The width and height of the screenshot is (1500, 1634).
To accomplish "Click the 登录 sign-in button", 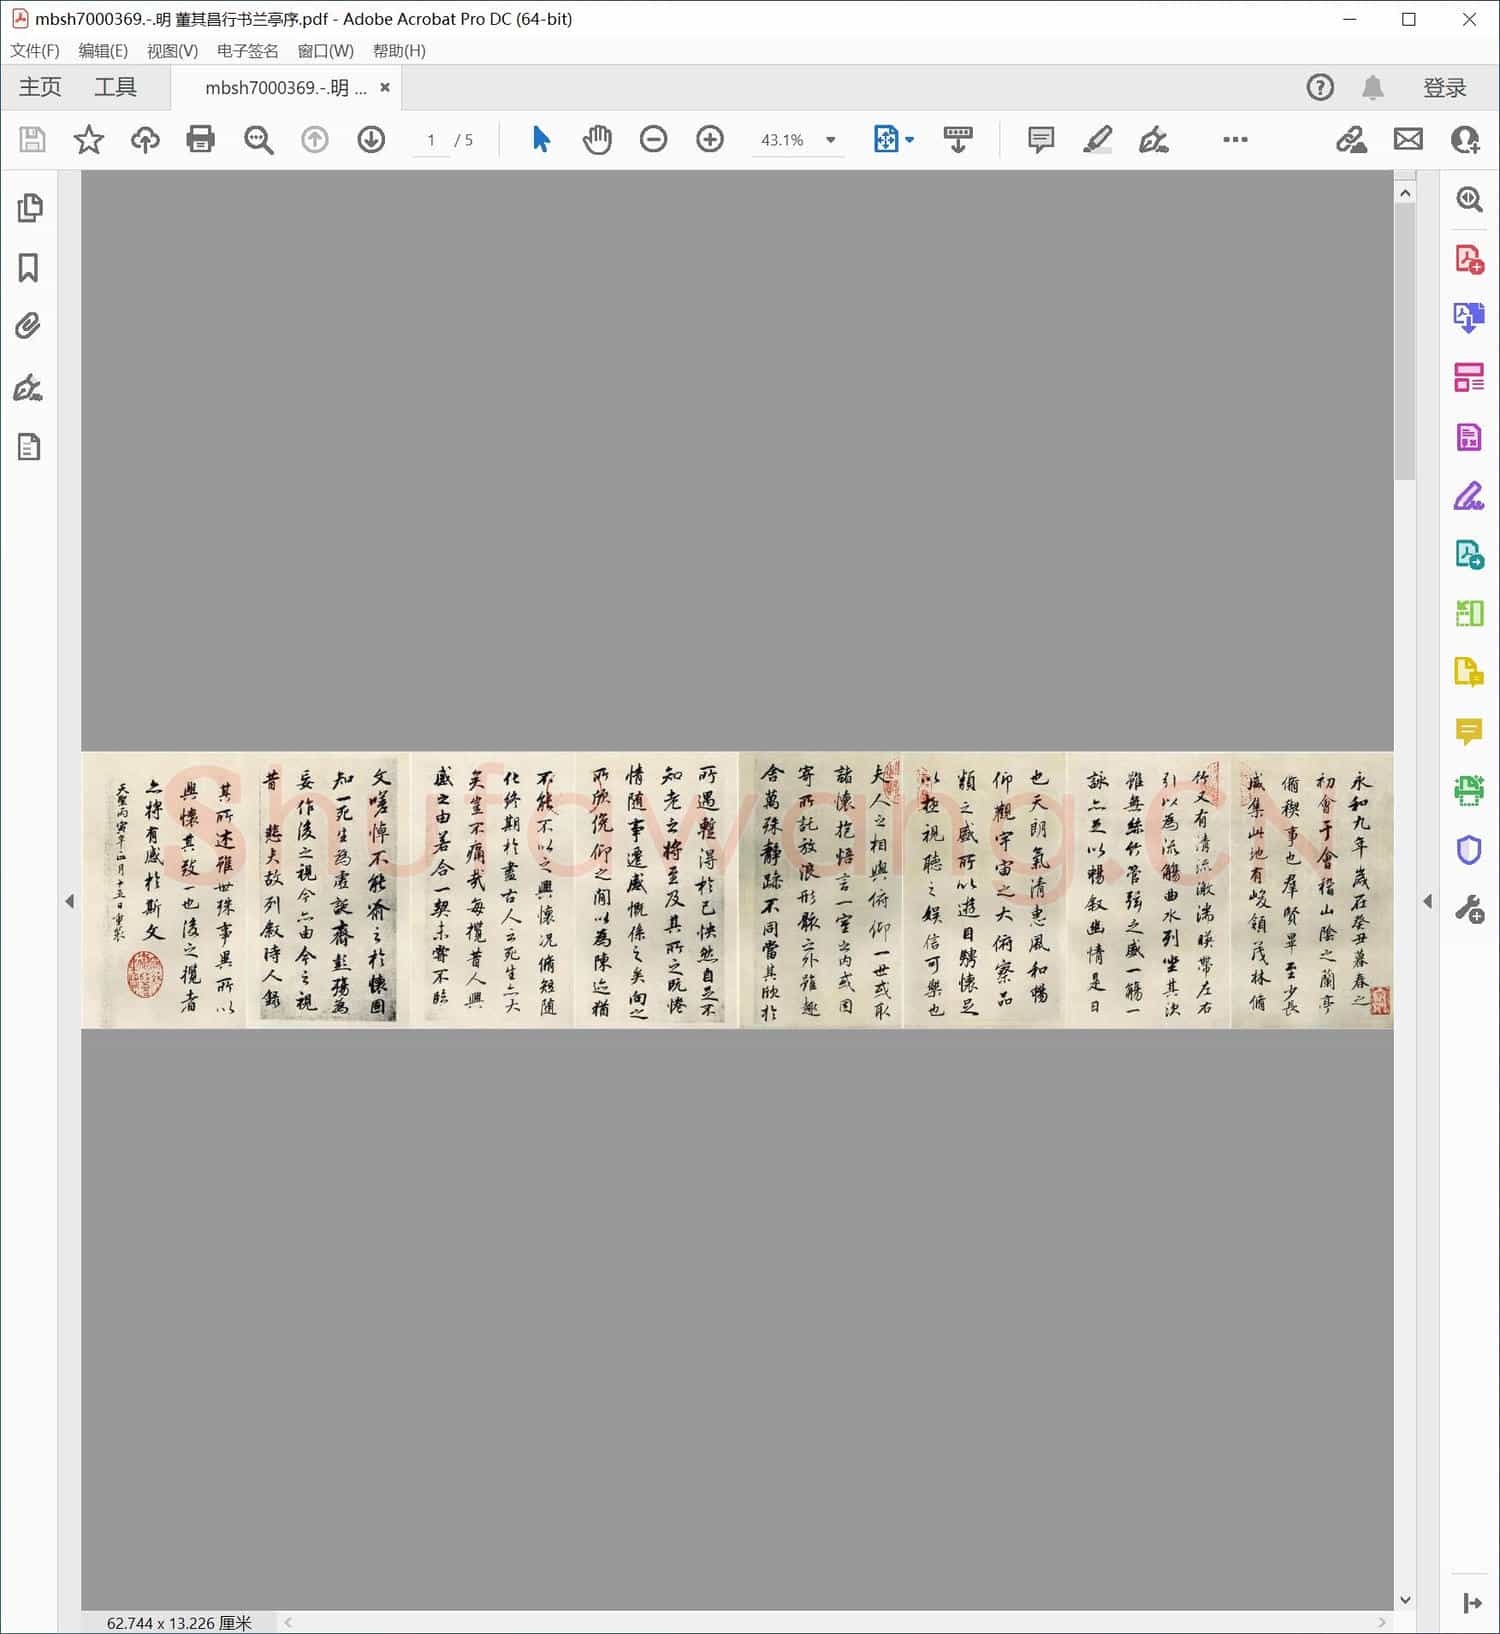I will point(1445,88).
